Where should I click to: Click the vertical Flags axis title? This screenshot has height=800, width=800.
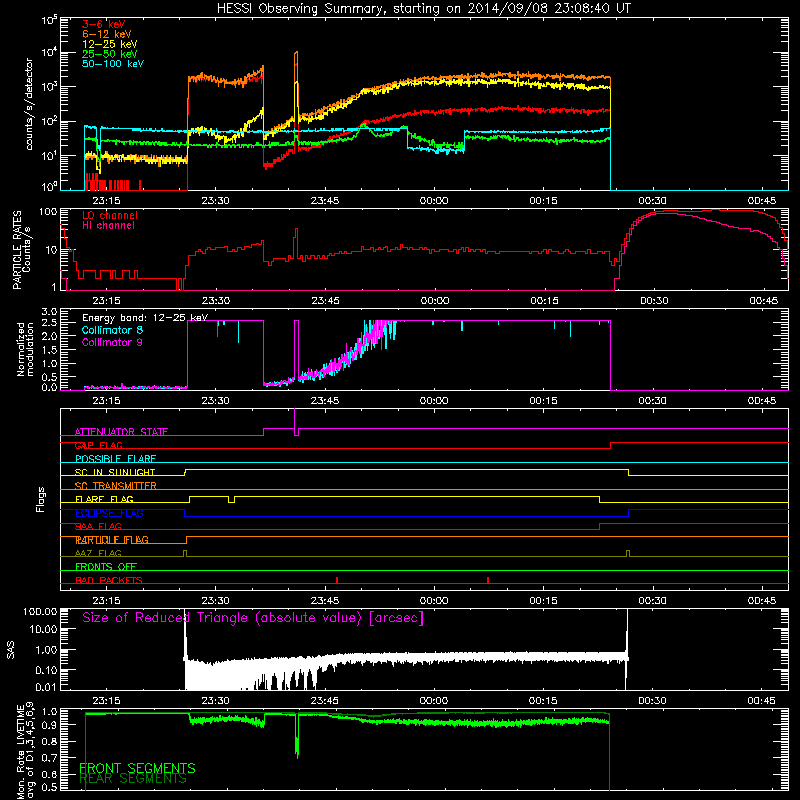41,499
